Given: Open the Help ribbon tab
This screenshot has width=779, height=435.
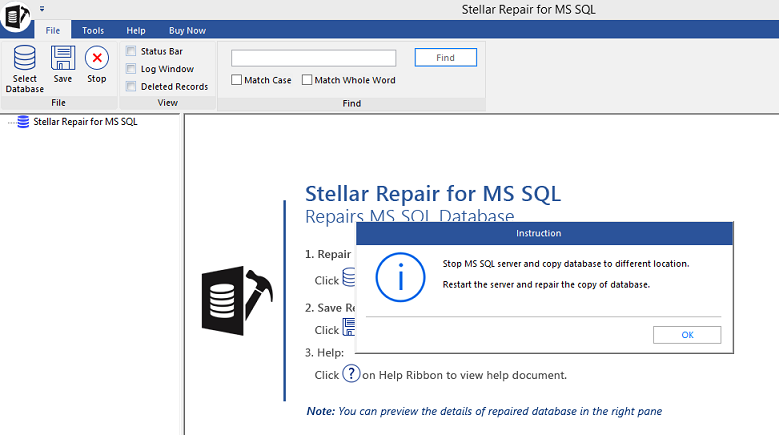Looking at the screenshot, I should [136, 30].
